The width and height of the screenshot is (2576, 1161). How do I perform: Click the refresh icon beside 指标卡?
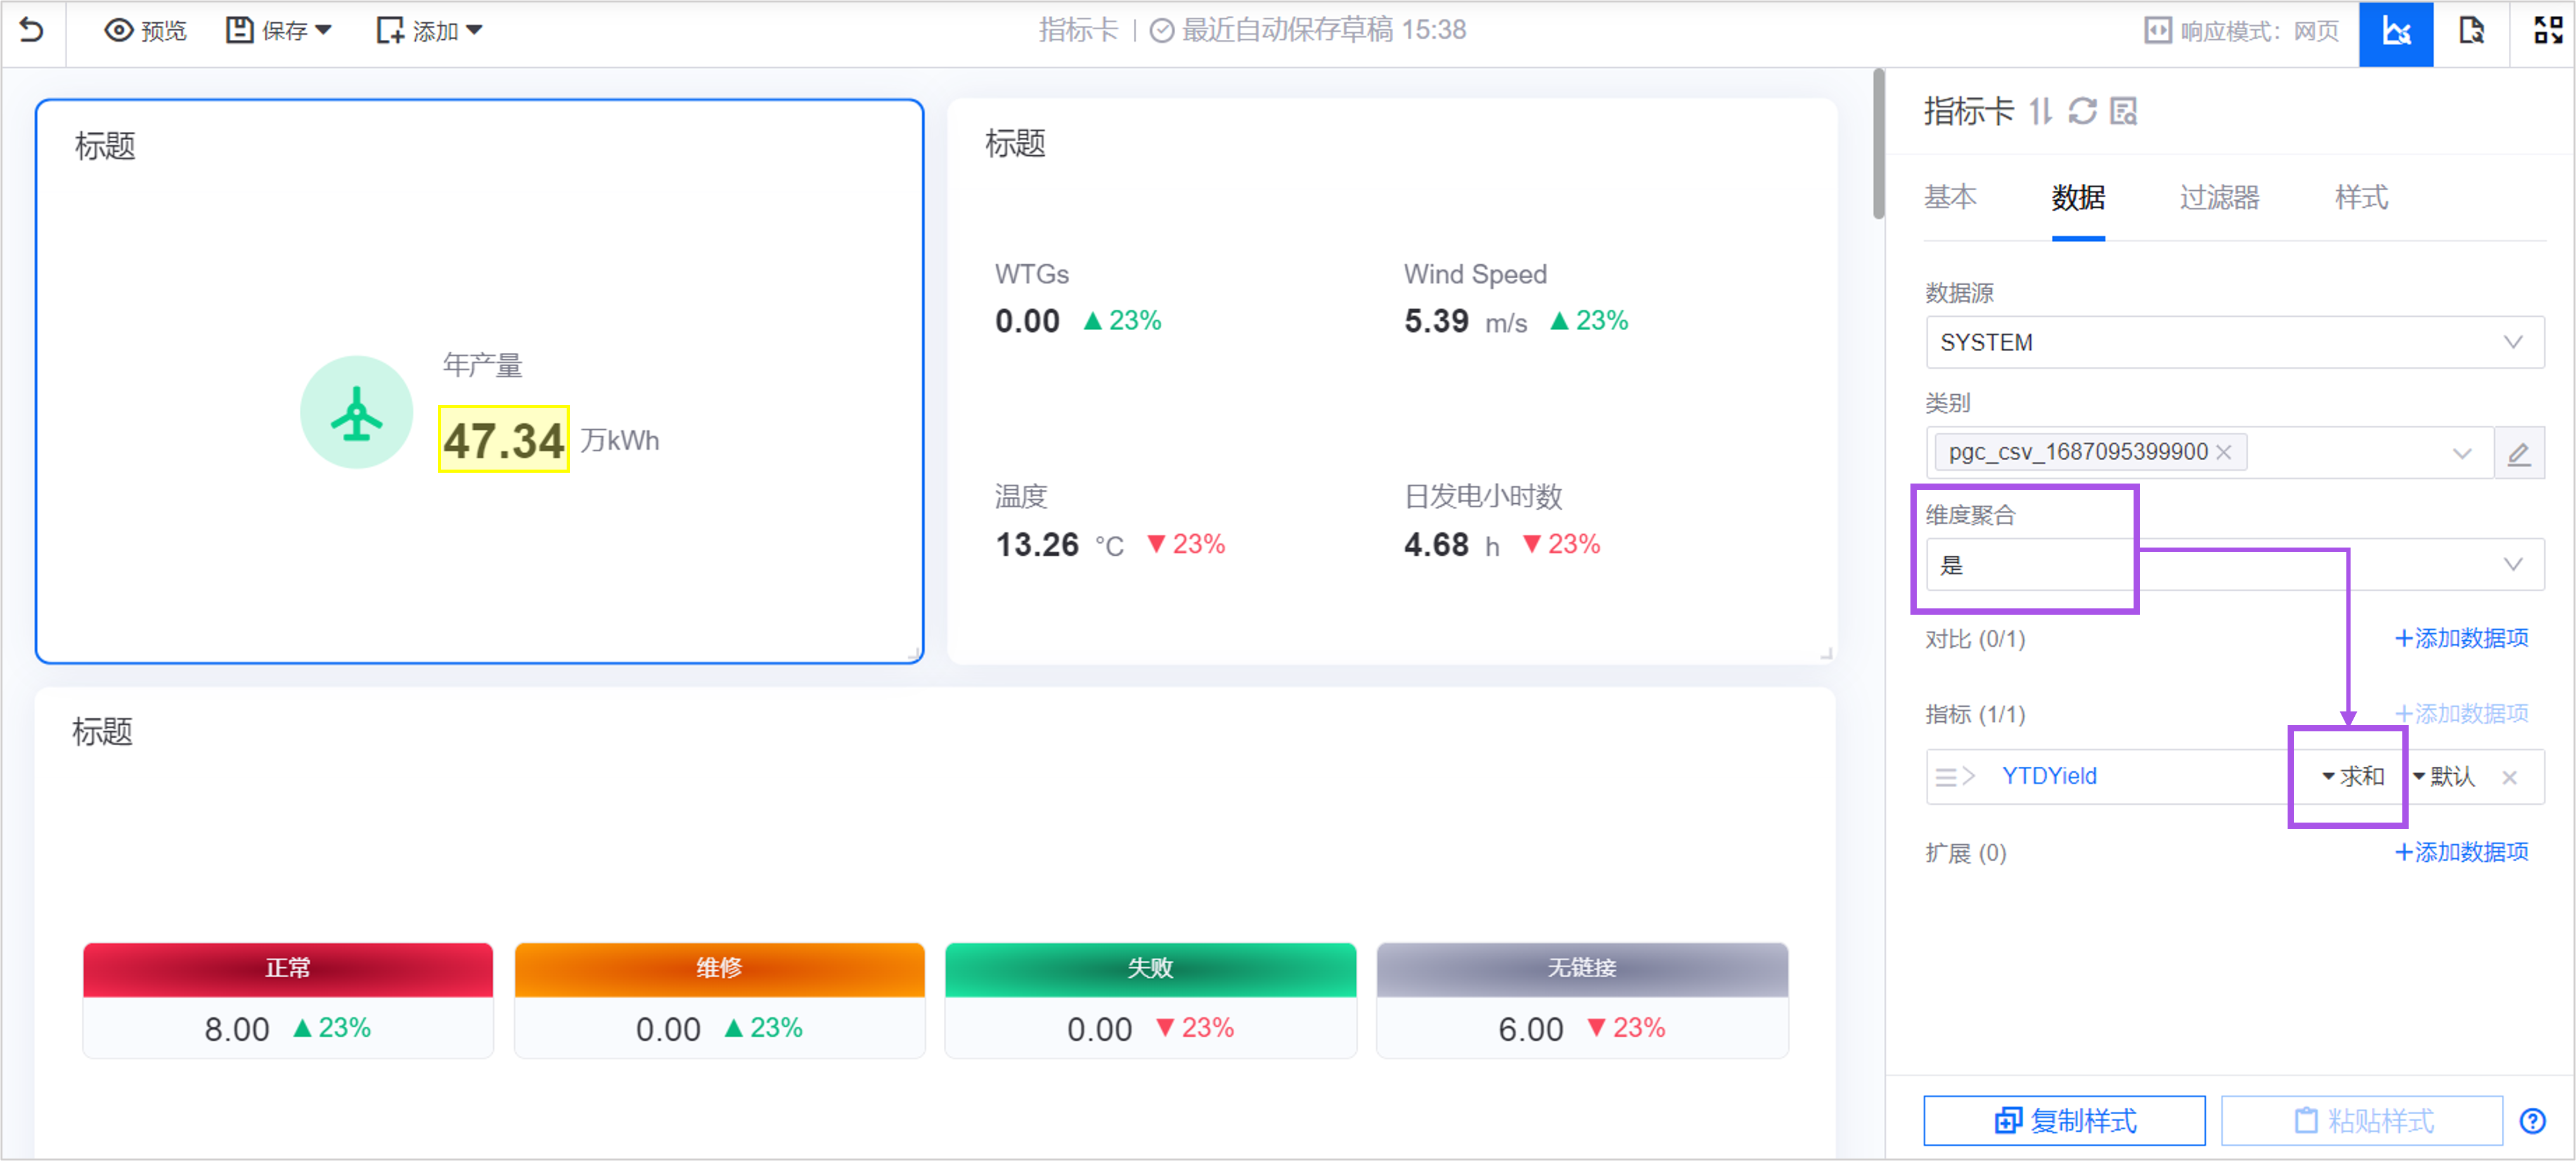click(2082, 111)
